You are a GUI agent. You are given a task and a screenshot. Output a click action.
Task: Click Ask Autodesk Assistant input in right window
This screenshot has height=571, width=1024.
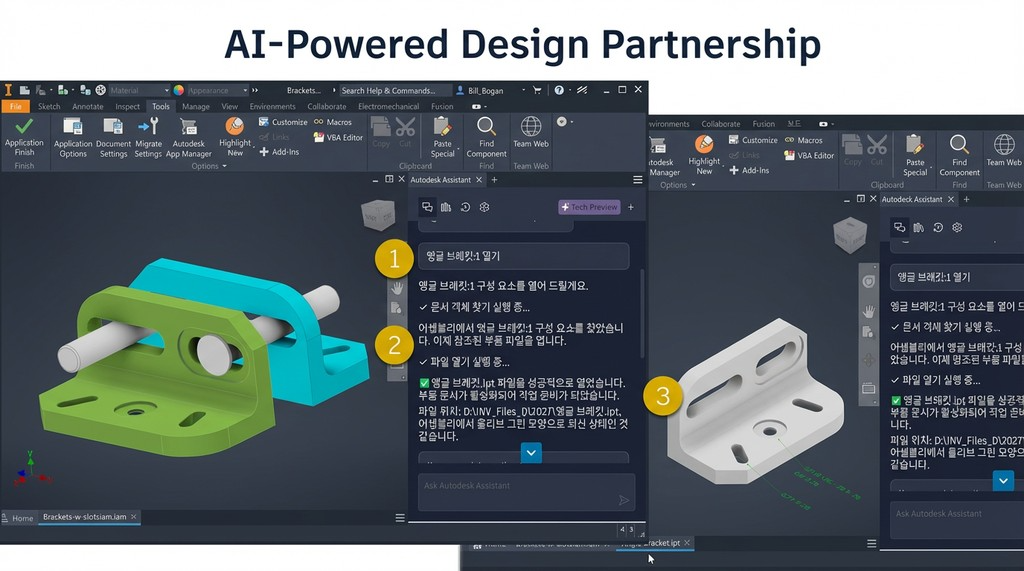point(957,520)
